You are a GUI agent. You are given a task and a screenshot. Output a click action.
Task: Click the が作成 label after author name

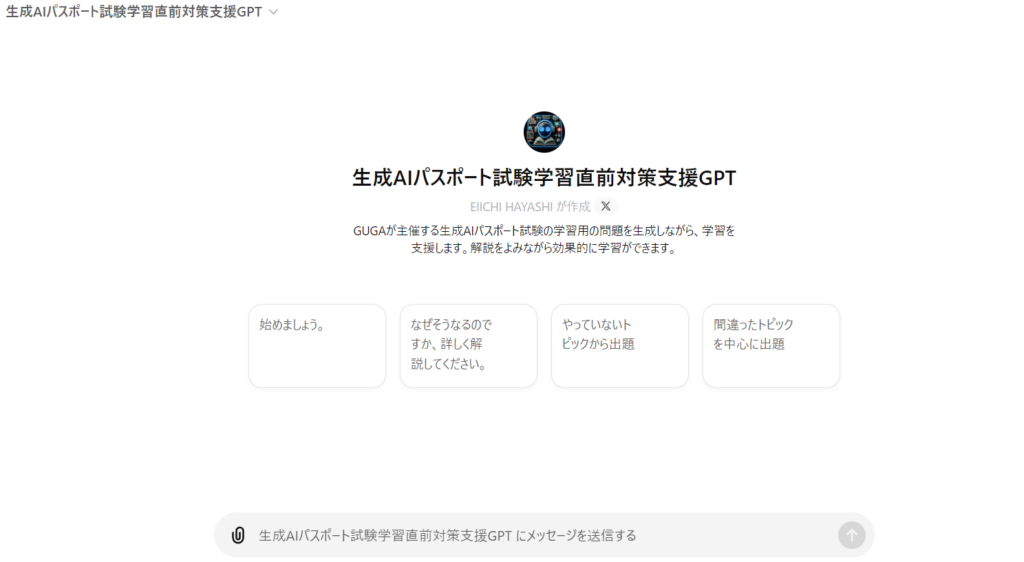[x=573, y=206]
